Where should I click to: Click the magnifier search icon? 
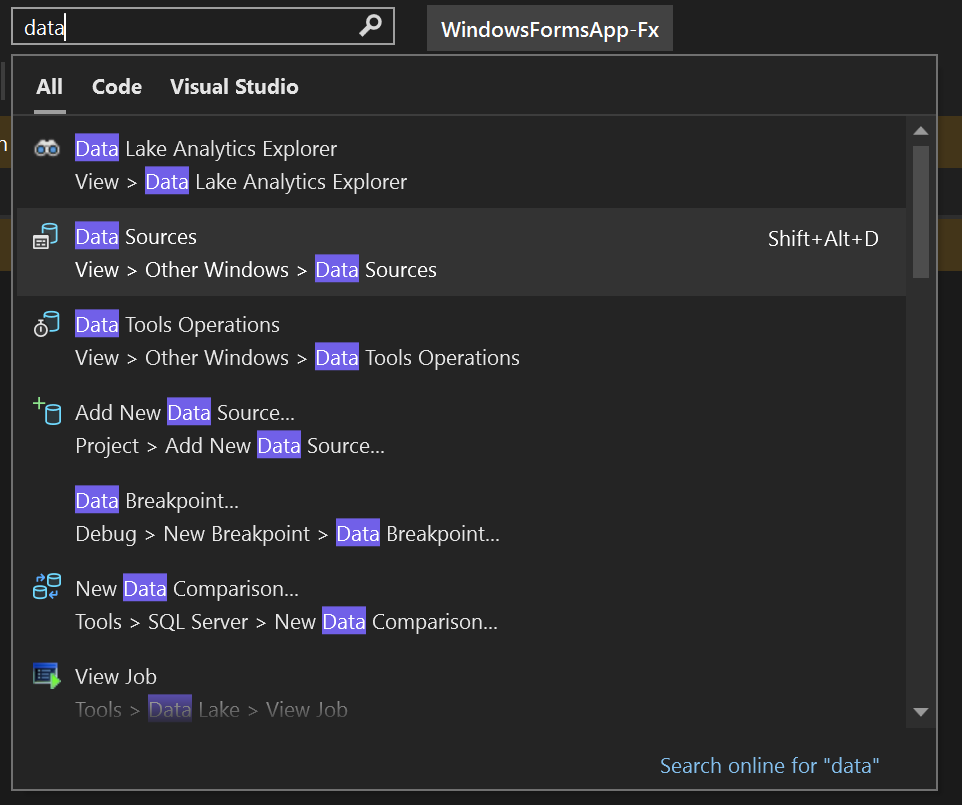pyautogui.click(x=370, y=27)
